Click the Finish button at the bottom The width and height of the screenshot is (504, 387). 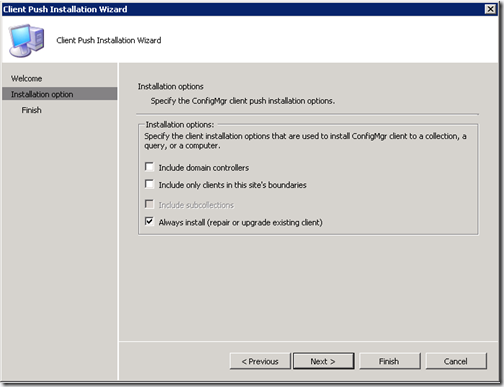tap(389, 361)
